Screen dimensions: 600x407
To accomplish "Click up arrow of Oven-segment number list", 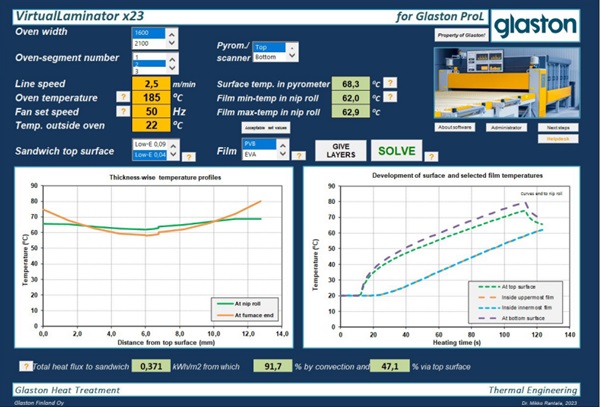I will pos(172,59).
